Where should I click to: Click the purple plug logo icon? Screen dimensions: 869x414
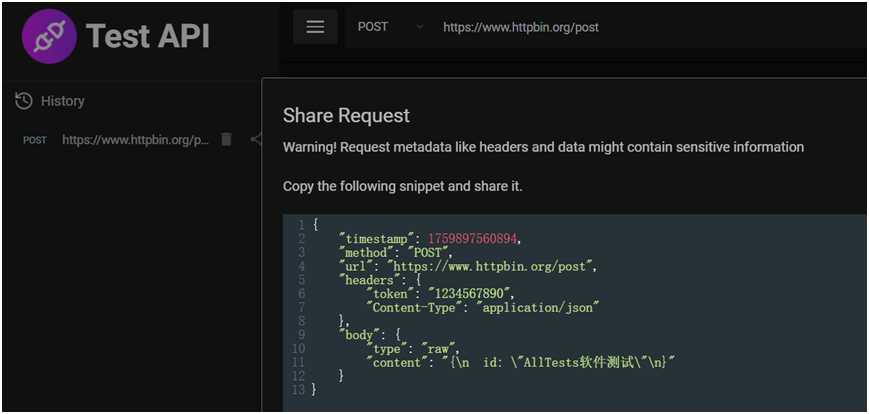pyautogui.click(x=50, y=38)
